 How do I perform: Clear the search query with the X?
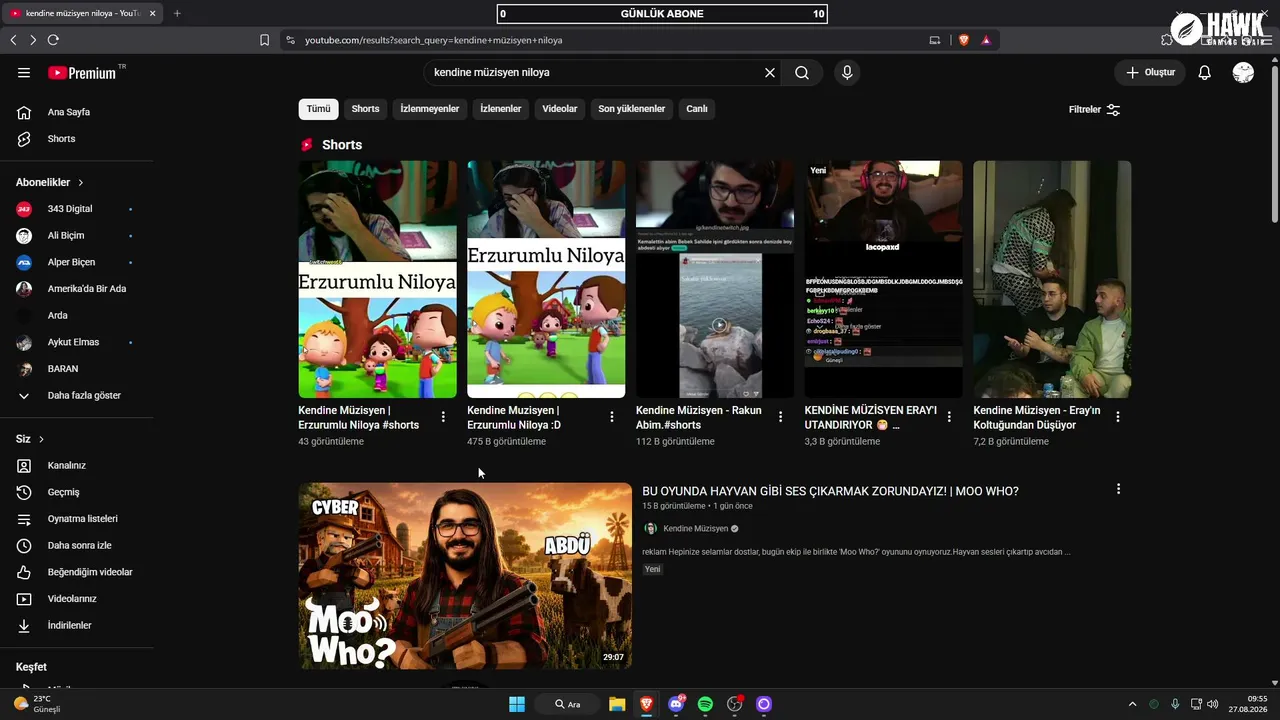(x=770, y=72)
